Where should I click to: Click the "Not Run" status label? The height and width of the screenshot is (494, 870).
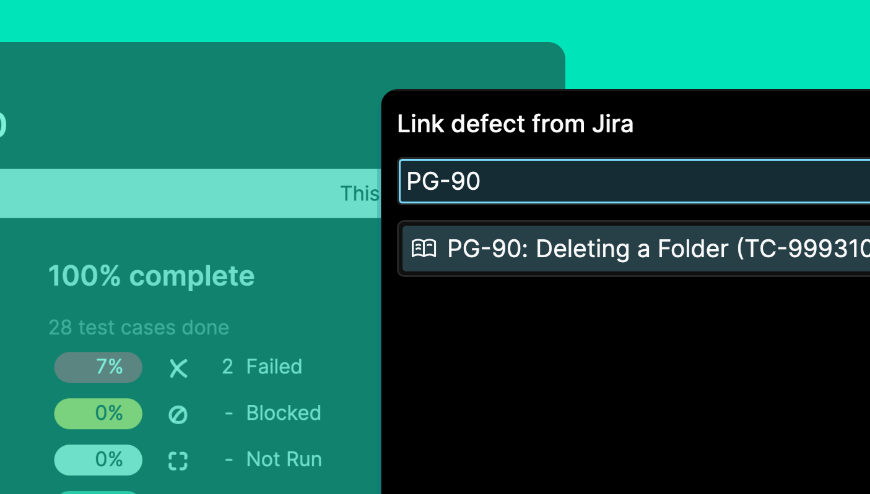(284, 459)
